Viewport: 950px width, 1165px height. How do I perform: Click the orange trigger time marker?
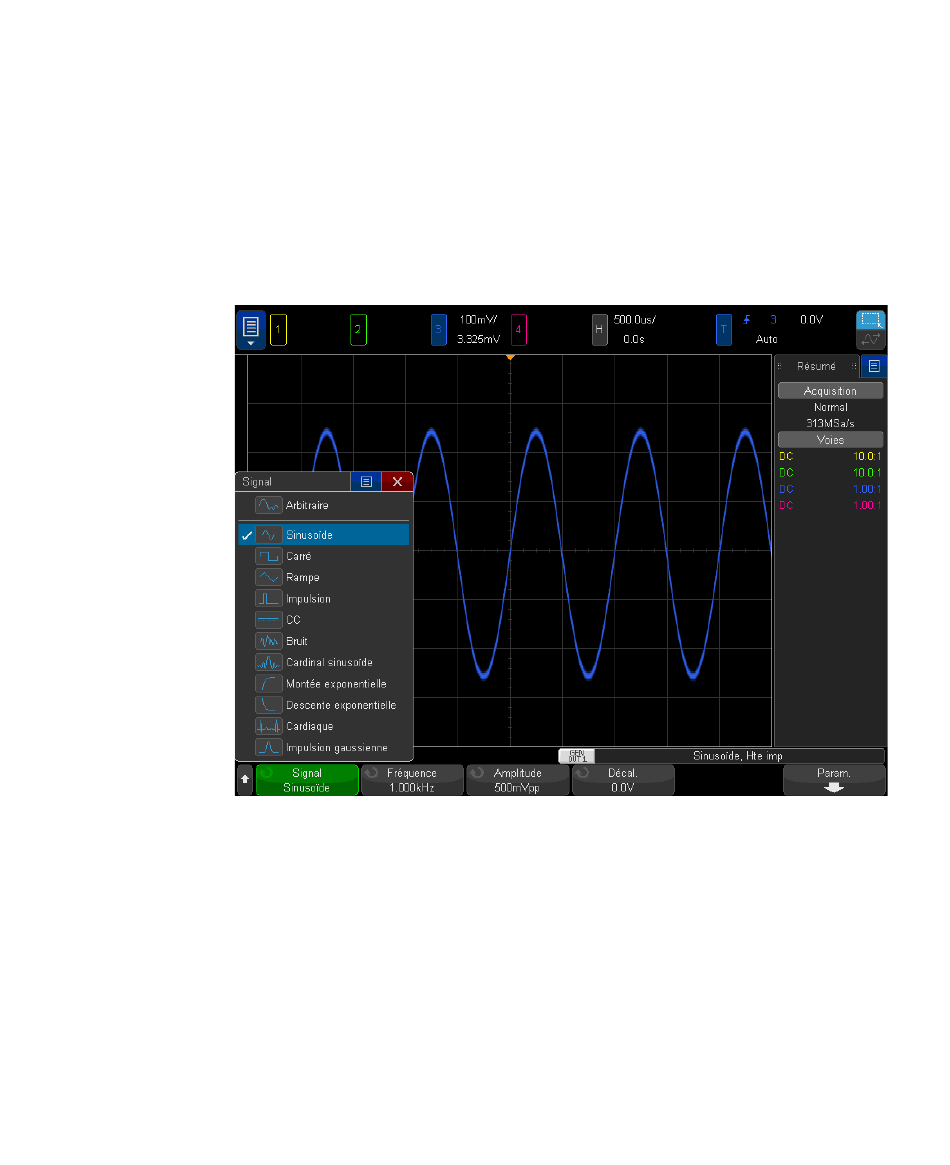click(x=510, y=357)
